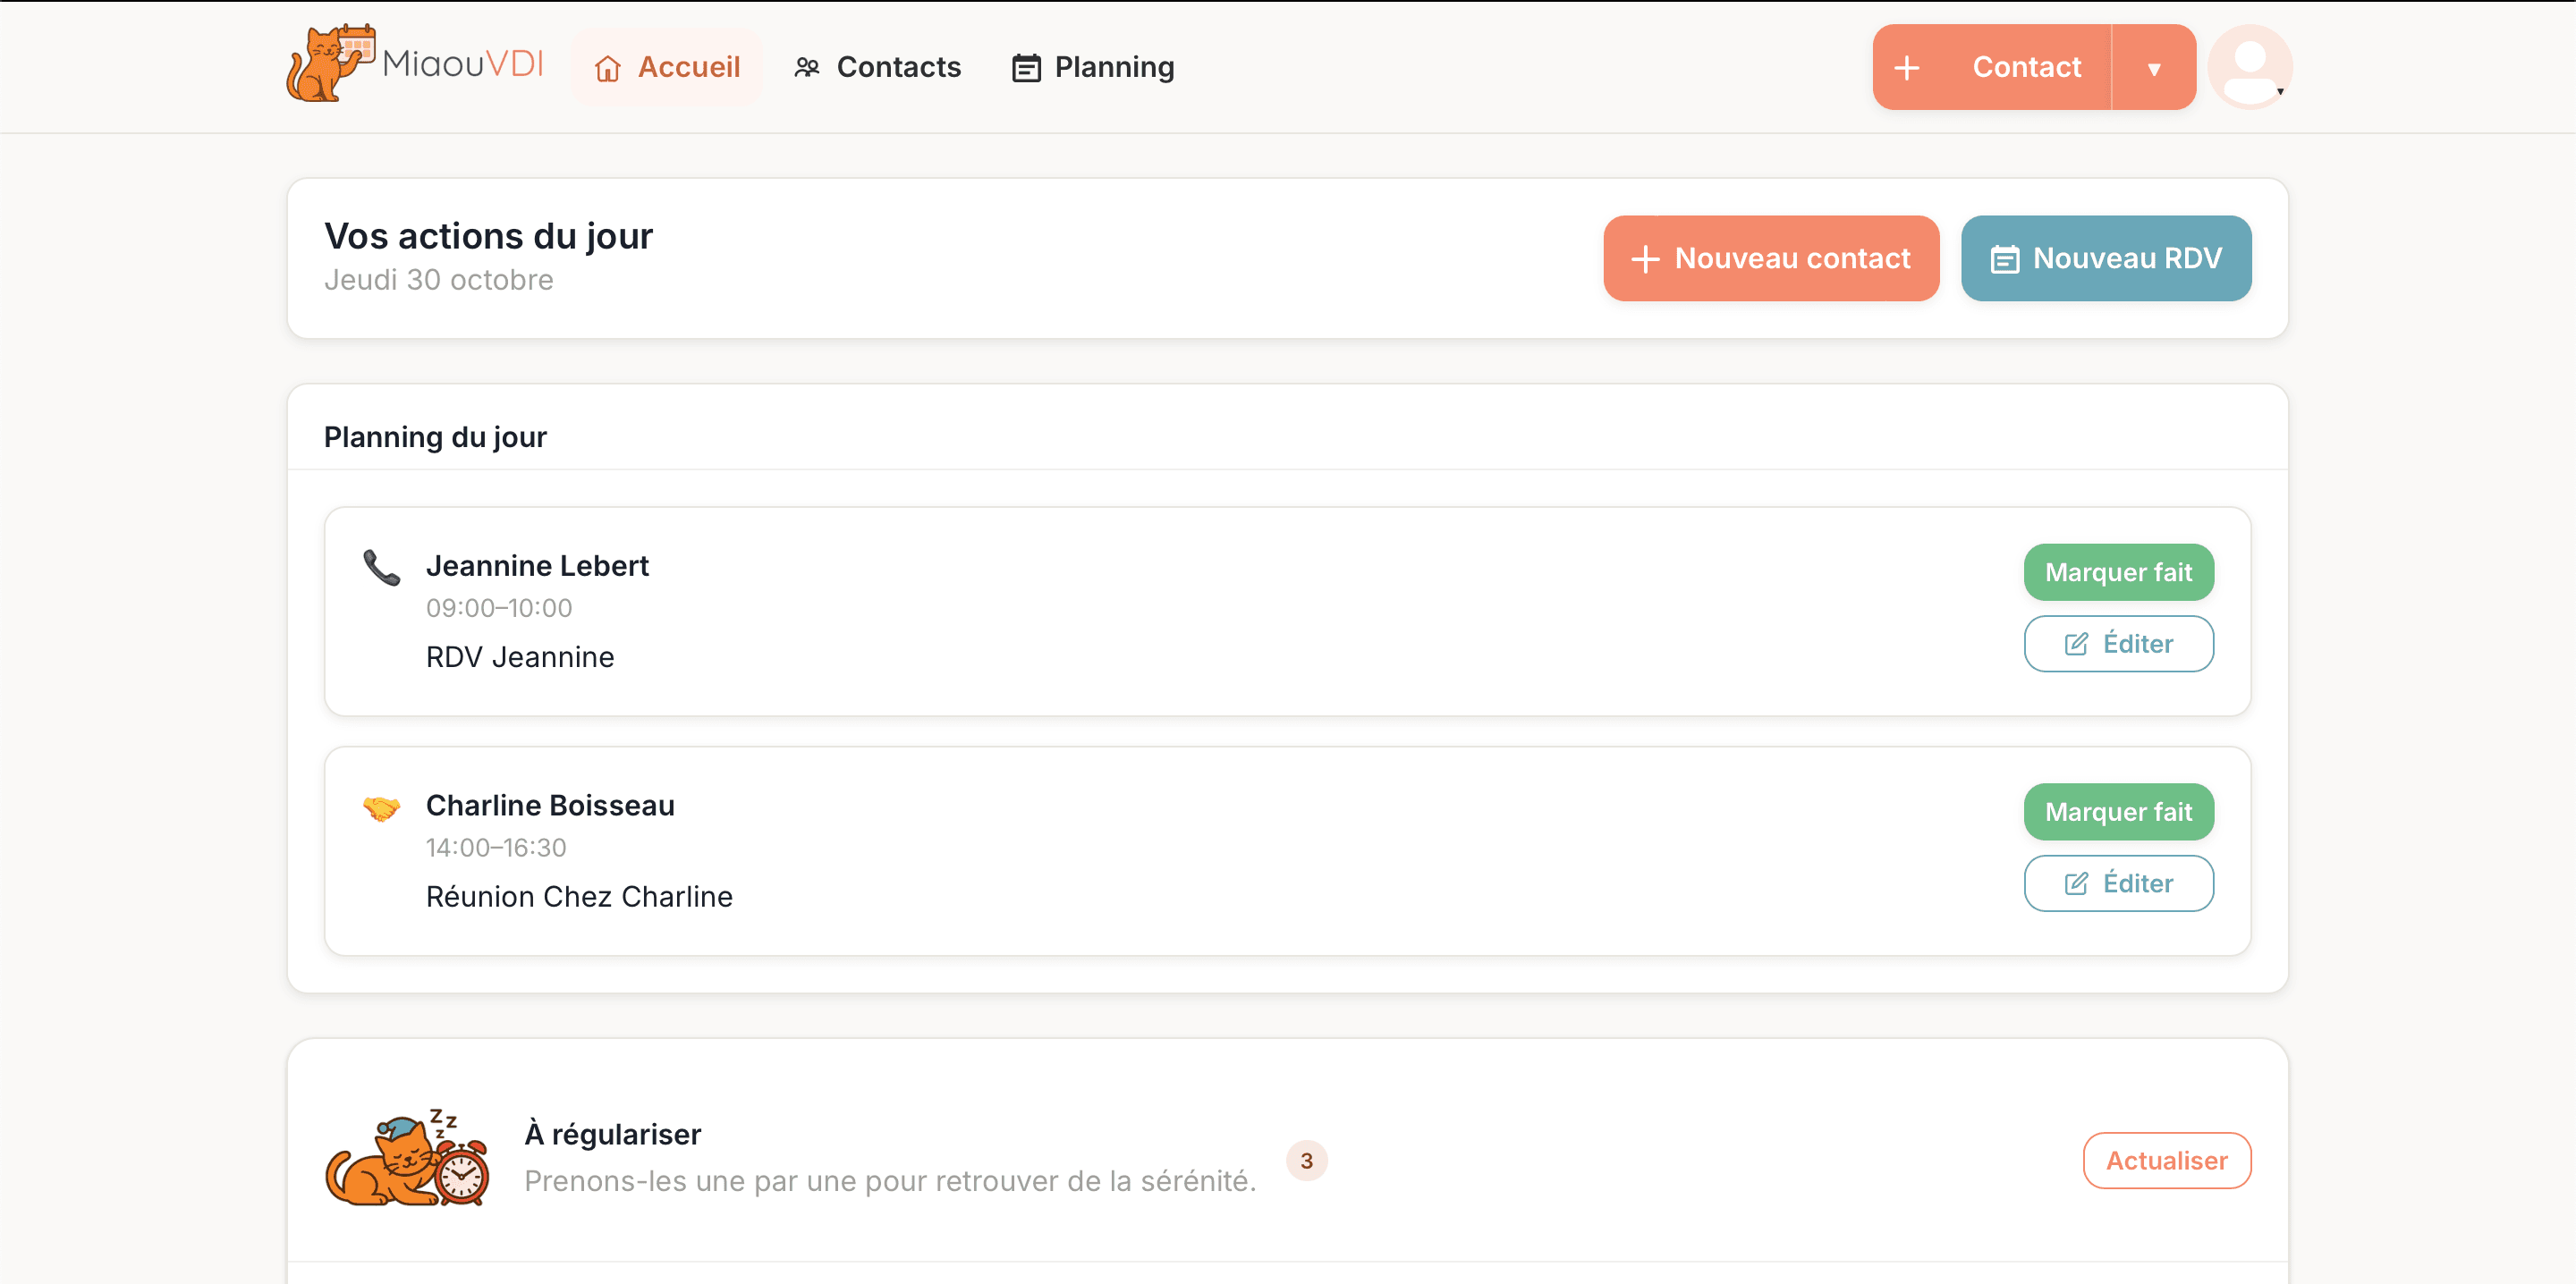Click the calendar icon beside Planning
This screenshot has width=2576, height=1284.
click(1026, 67)
